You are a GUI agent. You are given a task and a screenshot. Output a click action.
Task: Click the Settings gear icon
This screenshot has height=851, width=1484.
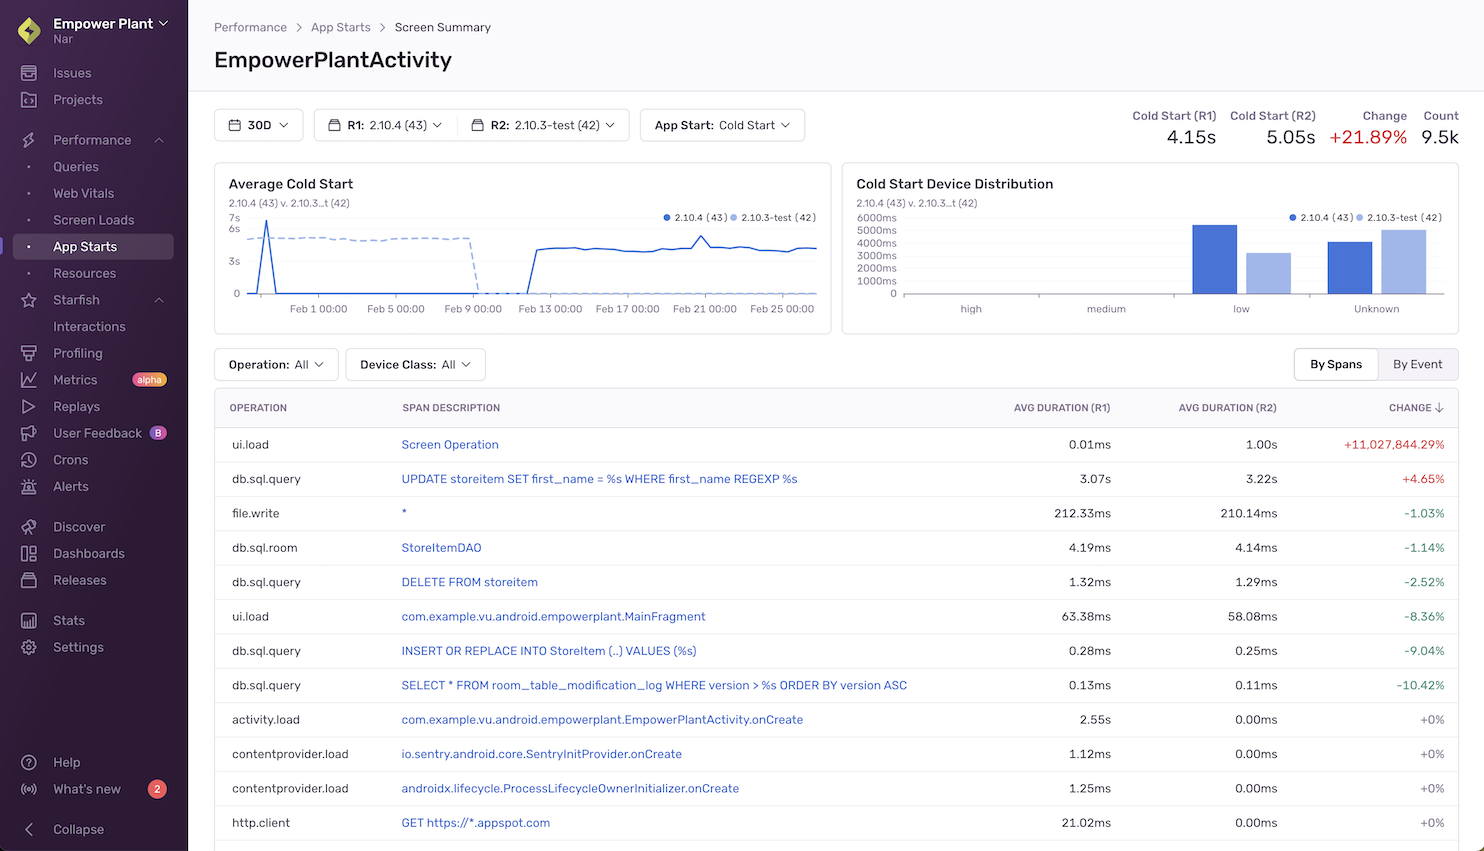(x=29, y=648)
